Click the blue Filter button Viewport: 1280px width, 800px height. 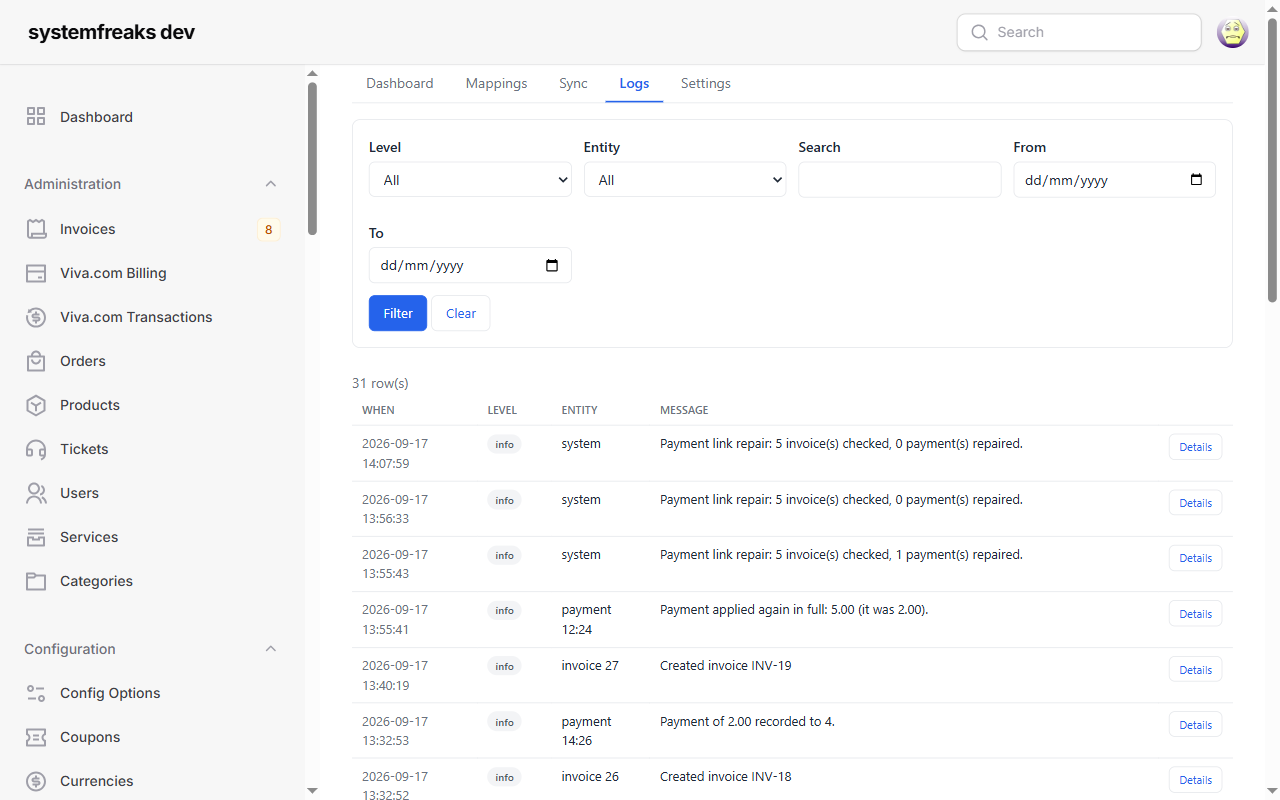[398, 313]
